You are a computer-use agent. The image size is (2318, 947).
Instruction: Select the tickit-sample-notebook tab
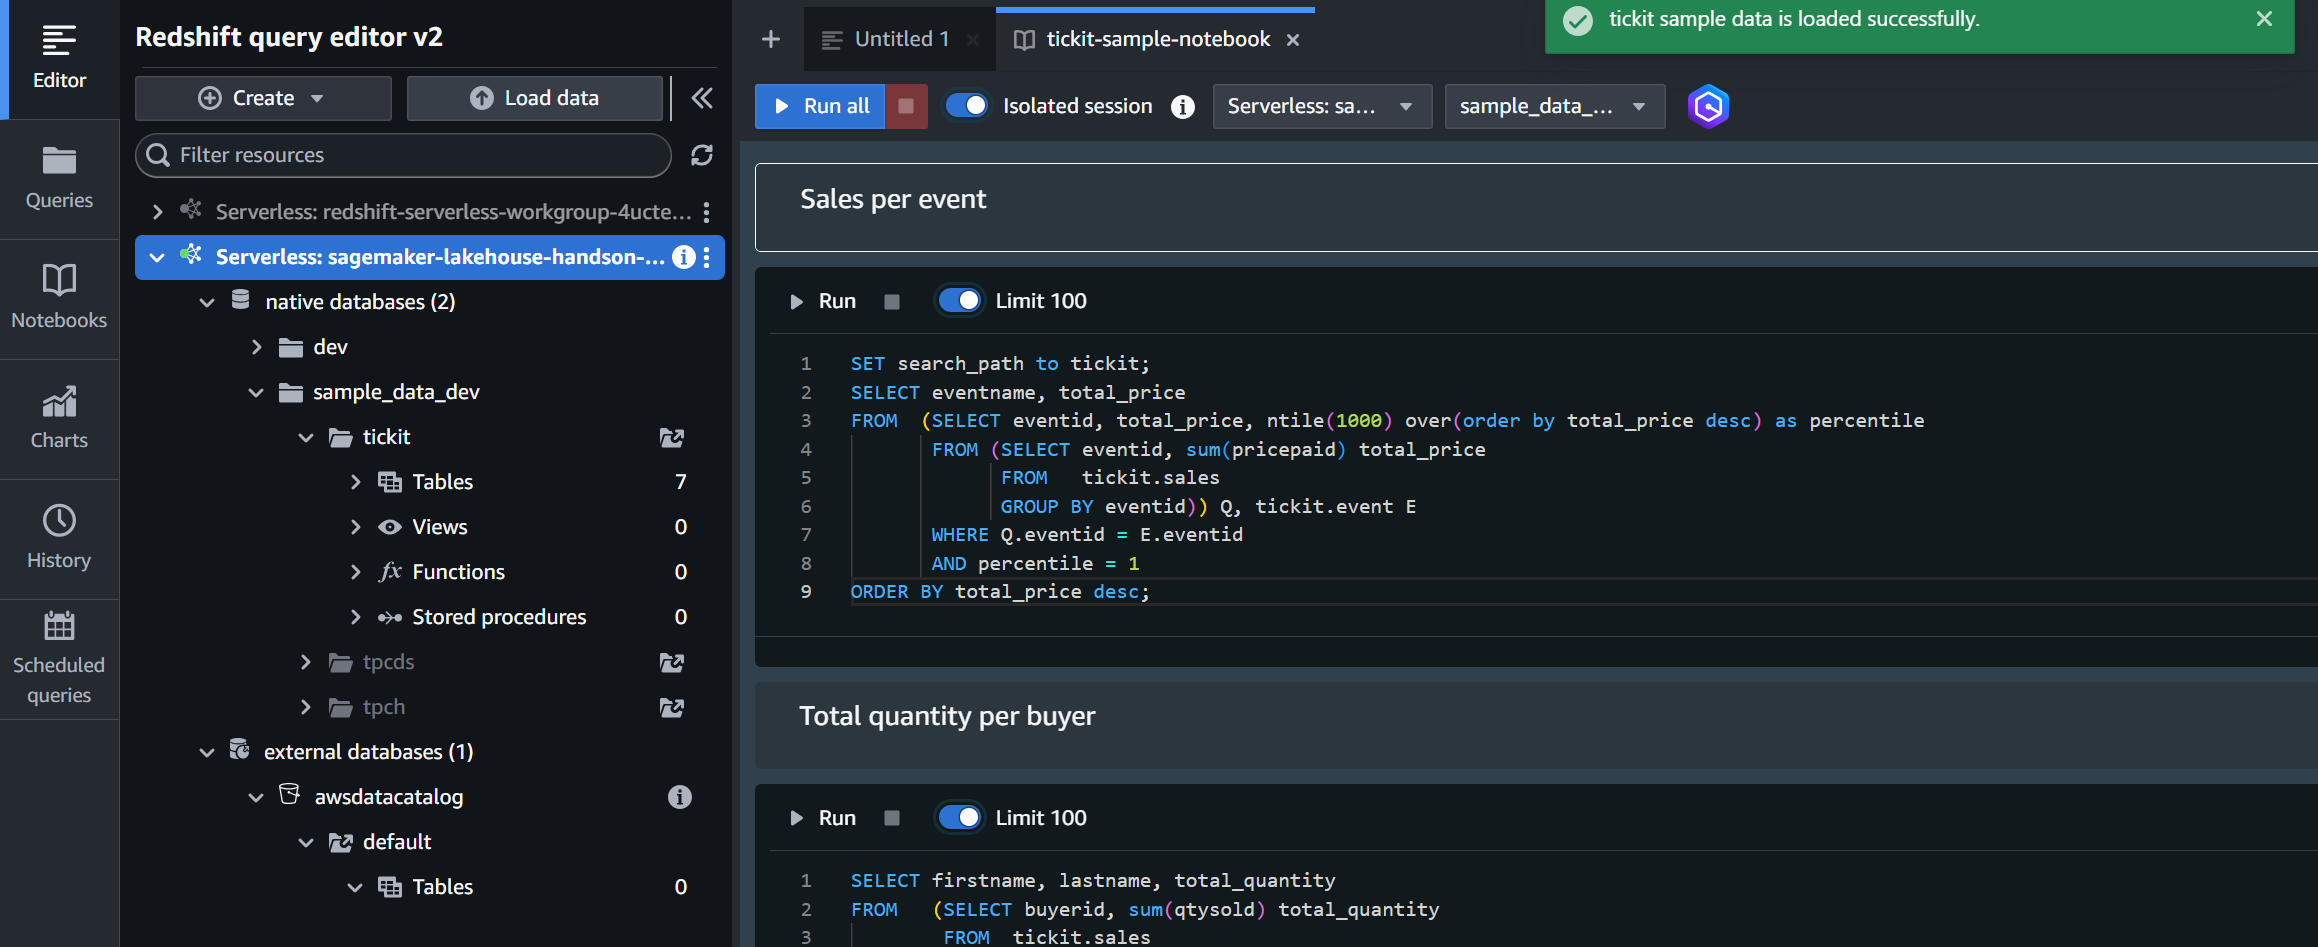coord(1156,39)
